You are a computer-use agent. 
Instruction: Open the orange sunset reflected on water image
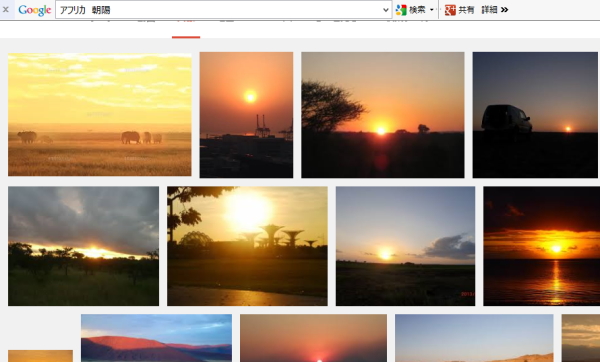click(541, 246)
